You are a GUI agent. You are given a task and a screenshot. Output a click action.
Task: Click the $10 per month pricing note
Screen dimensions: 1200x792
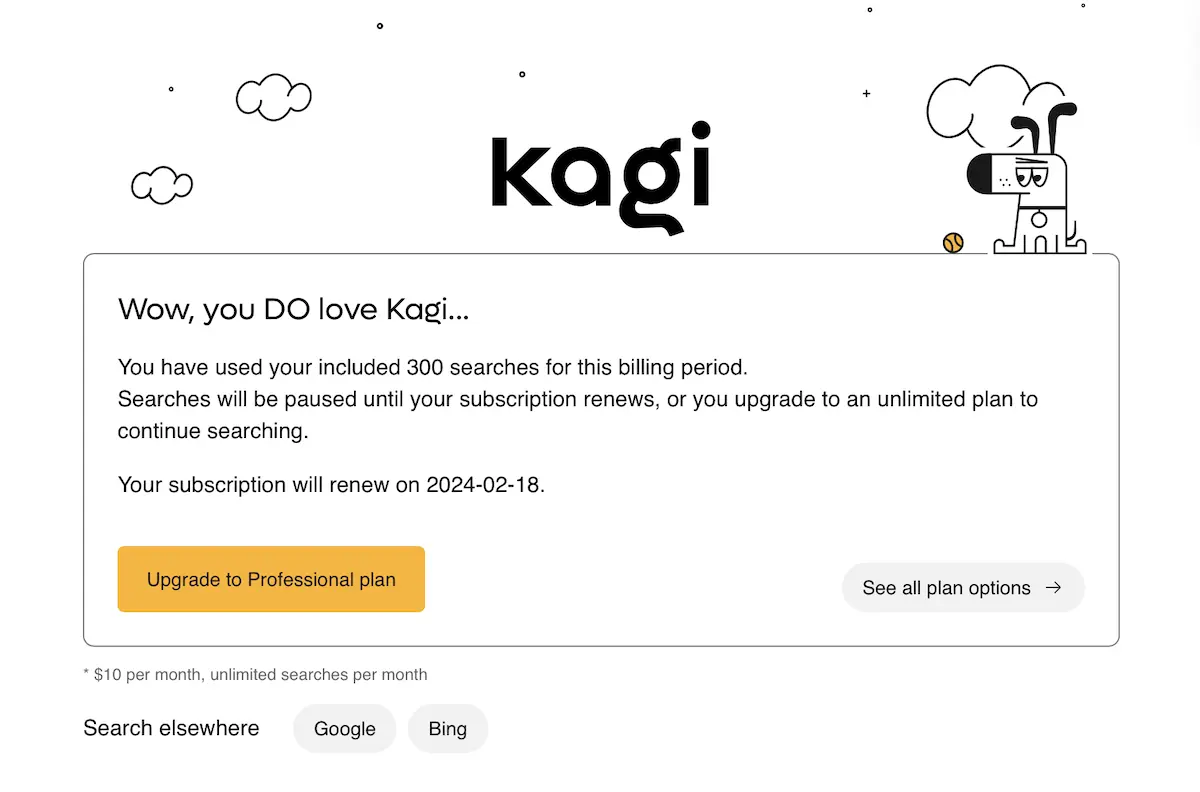tap(255, 674)
